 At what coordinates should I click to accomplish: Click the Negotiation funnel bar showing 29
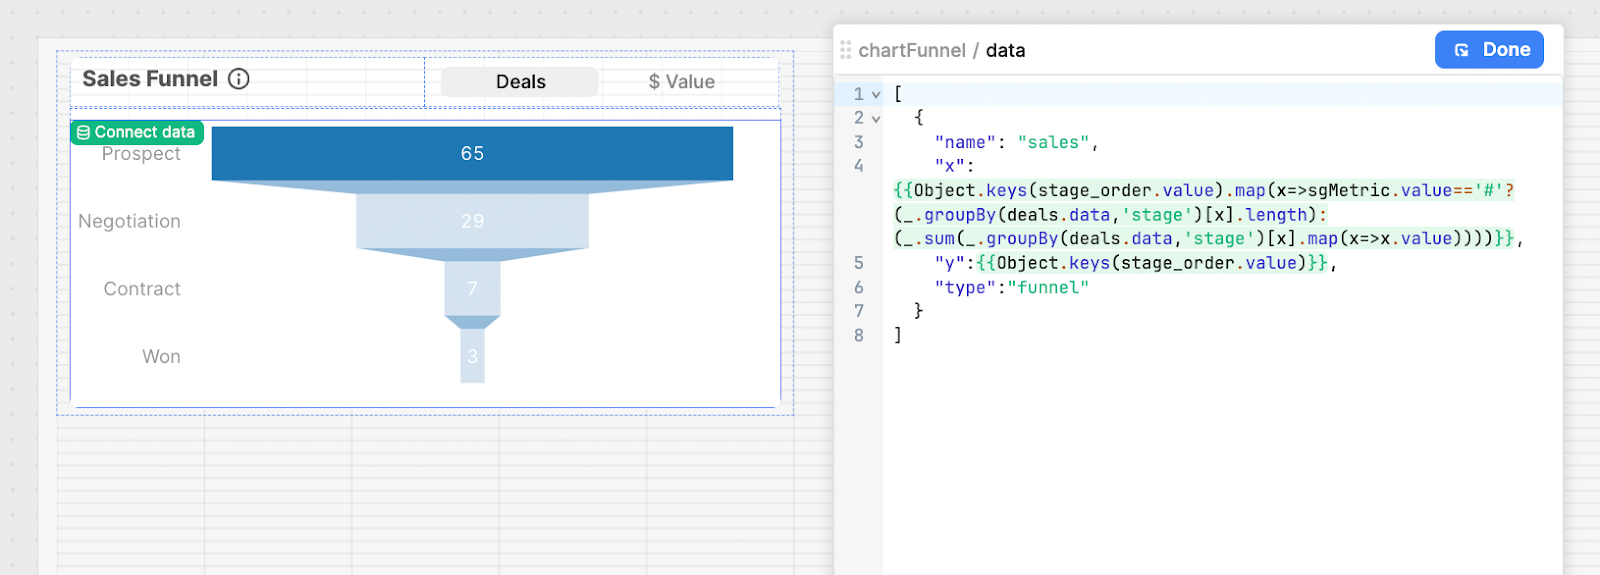coord(472,221)
